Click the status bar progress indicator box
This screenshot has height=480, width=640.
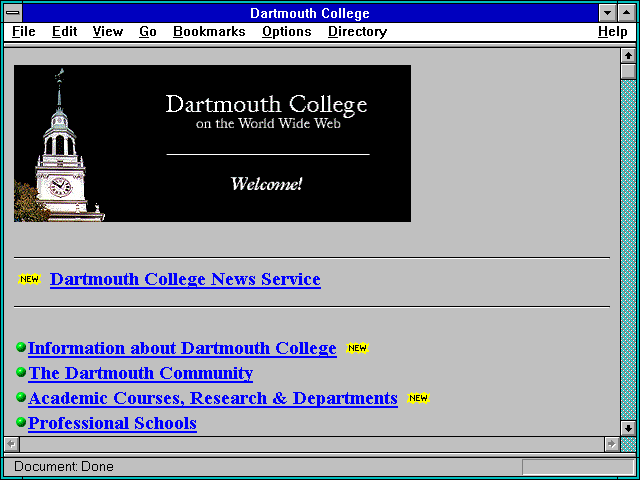tap(578, 467)
